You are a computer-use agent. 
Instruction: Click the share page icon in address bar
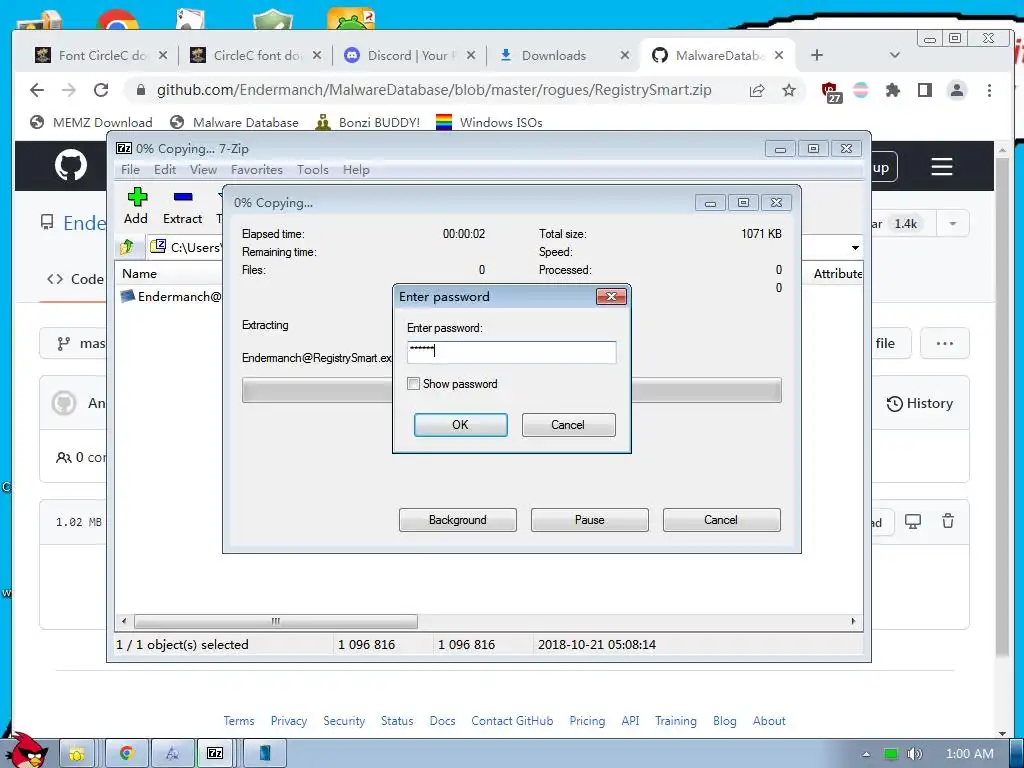click(x=757, y=90)
